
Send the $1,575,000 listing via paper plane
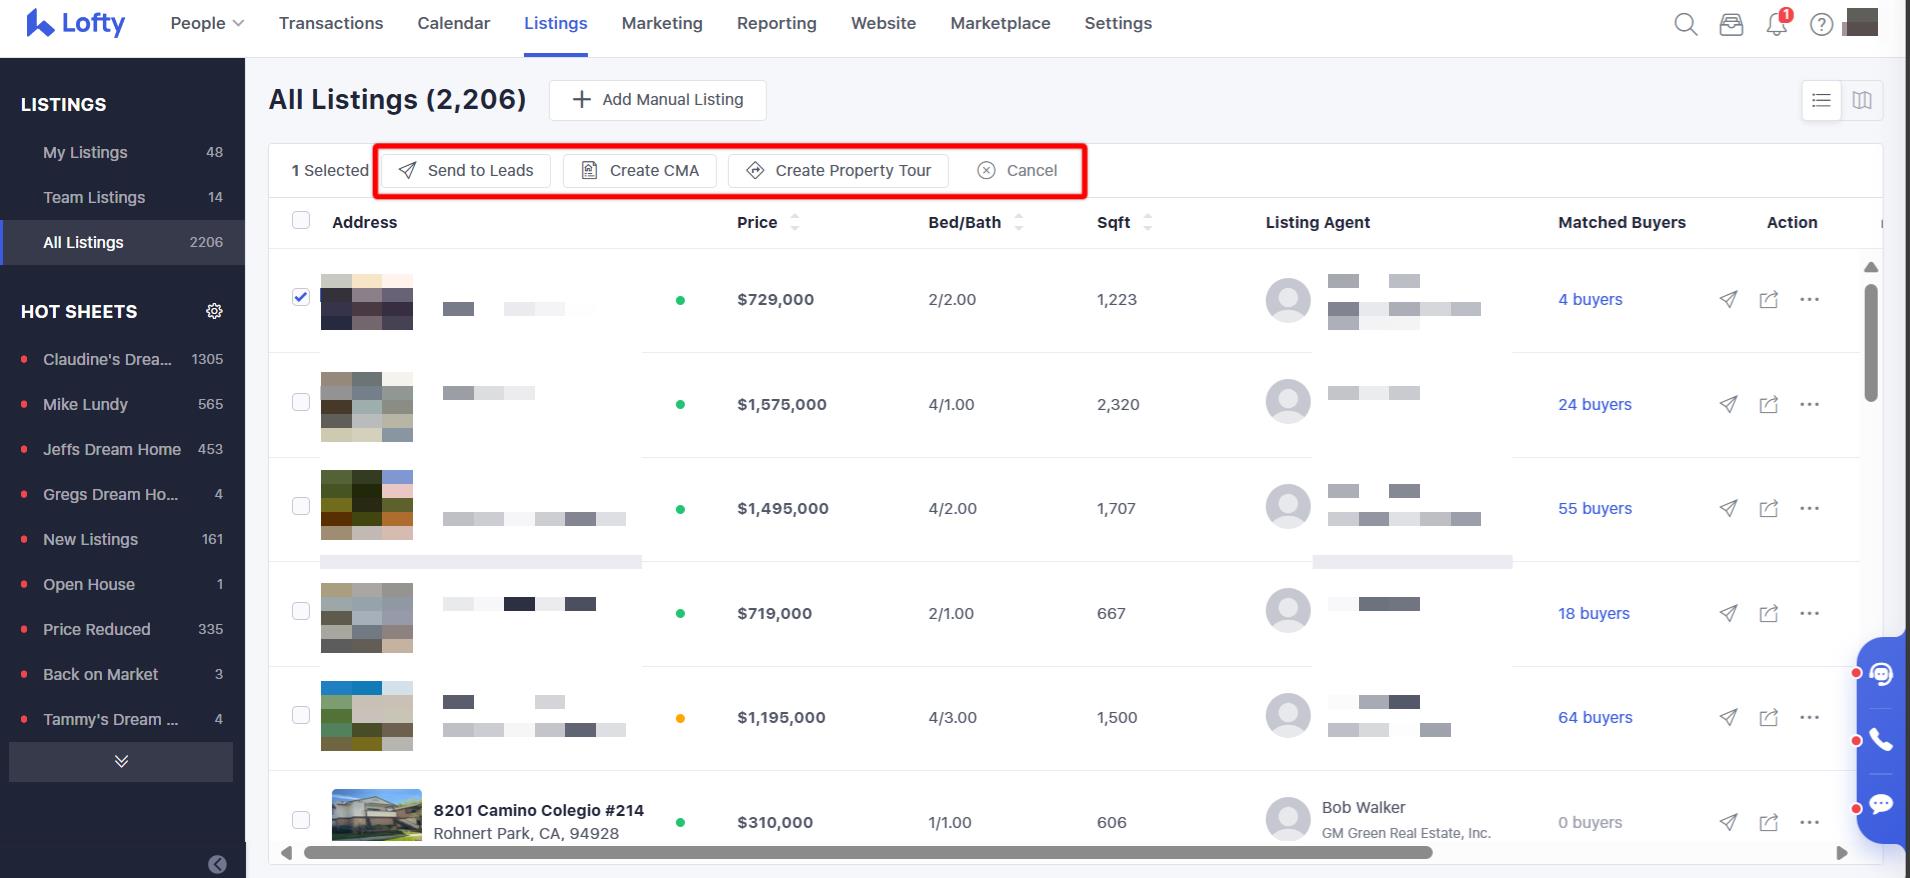[1728, 404]
